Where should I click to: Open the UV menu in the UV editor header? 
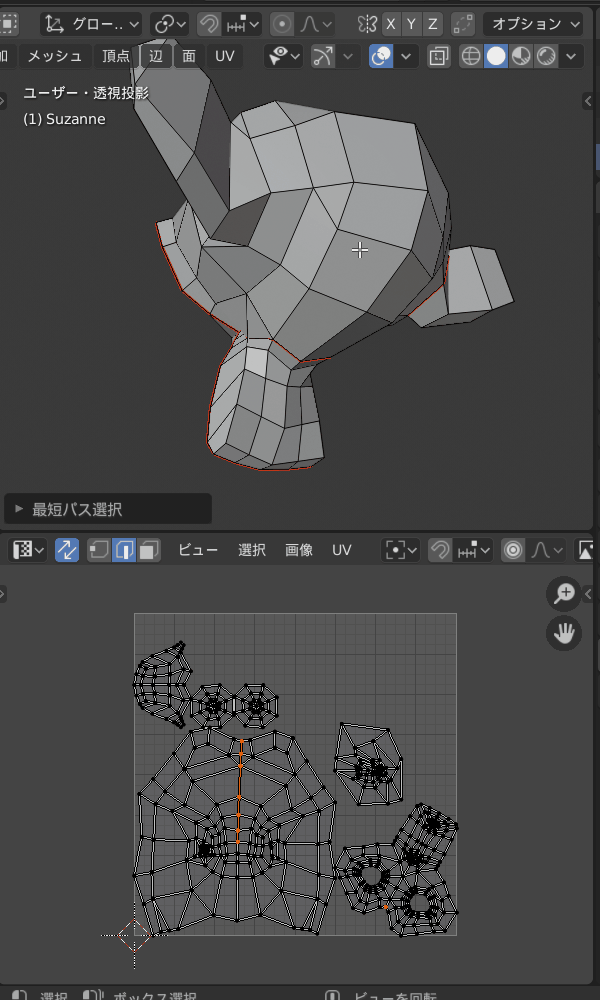tap(342, 550)
